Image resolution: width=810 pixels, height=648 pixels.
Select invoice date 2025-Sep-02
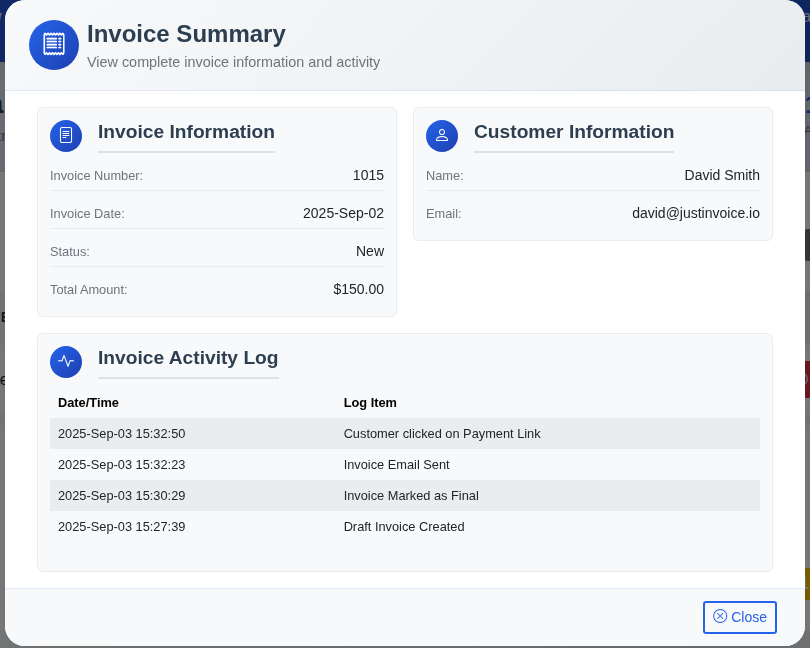tap(343, 213)
